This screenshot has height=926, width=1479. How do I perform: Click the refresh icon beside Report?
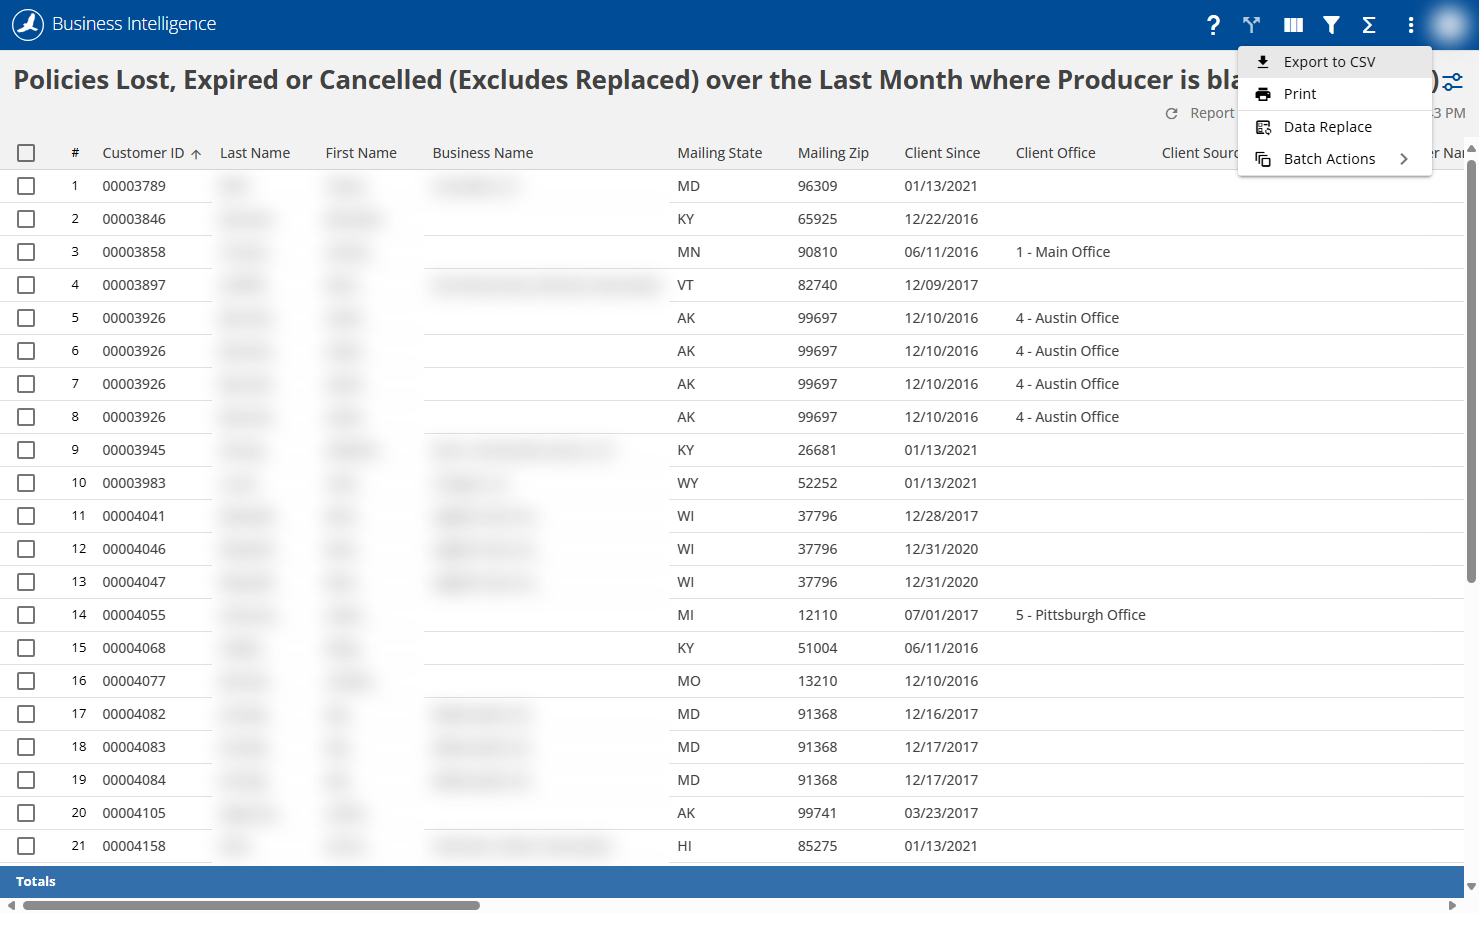point(1171,113)
